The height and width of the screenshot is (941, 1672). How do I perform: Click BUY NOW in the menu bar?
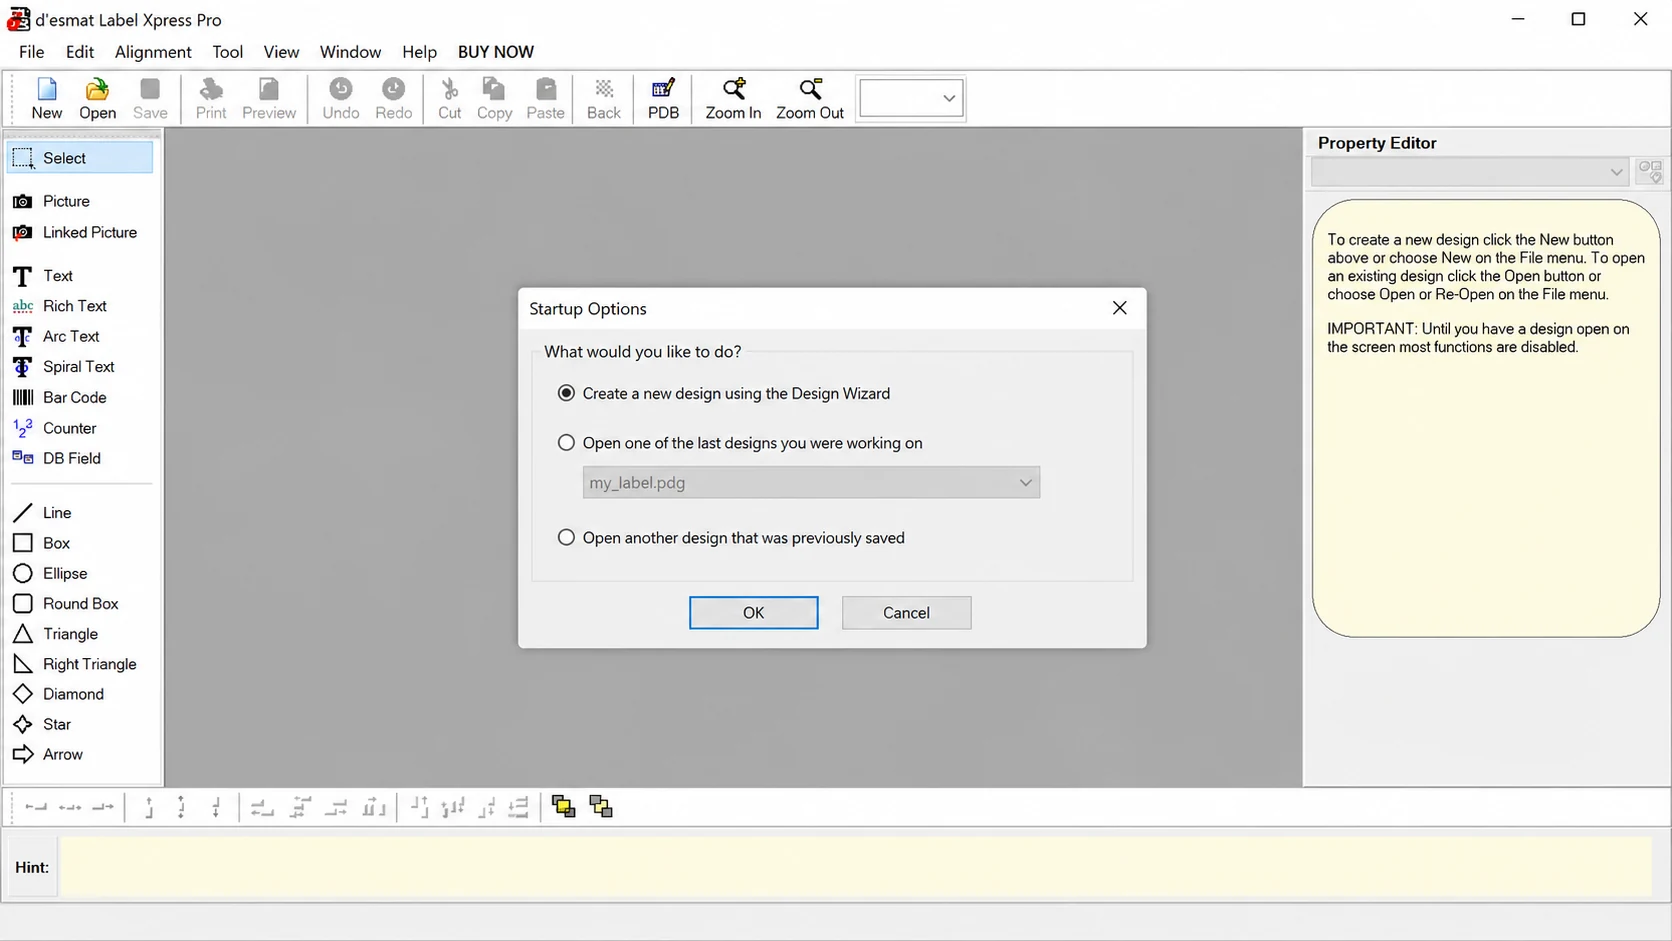point(496,52)
